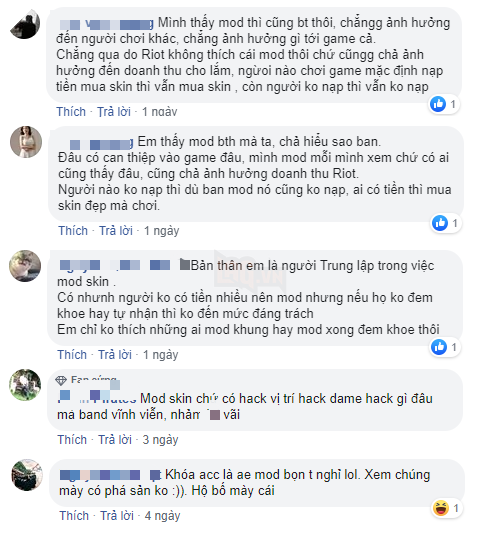500x545 pixels.
Task: Open the '4 ngày' timestamp of last comment
Action: [162, 515]
